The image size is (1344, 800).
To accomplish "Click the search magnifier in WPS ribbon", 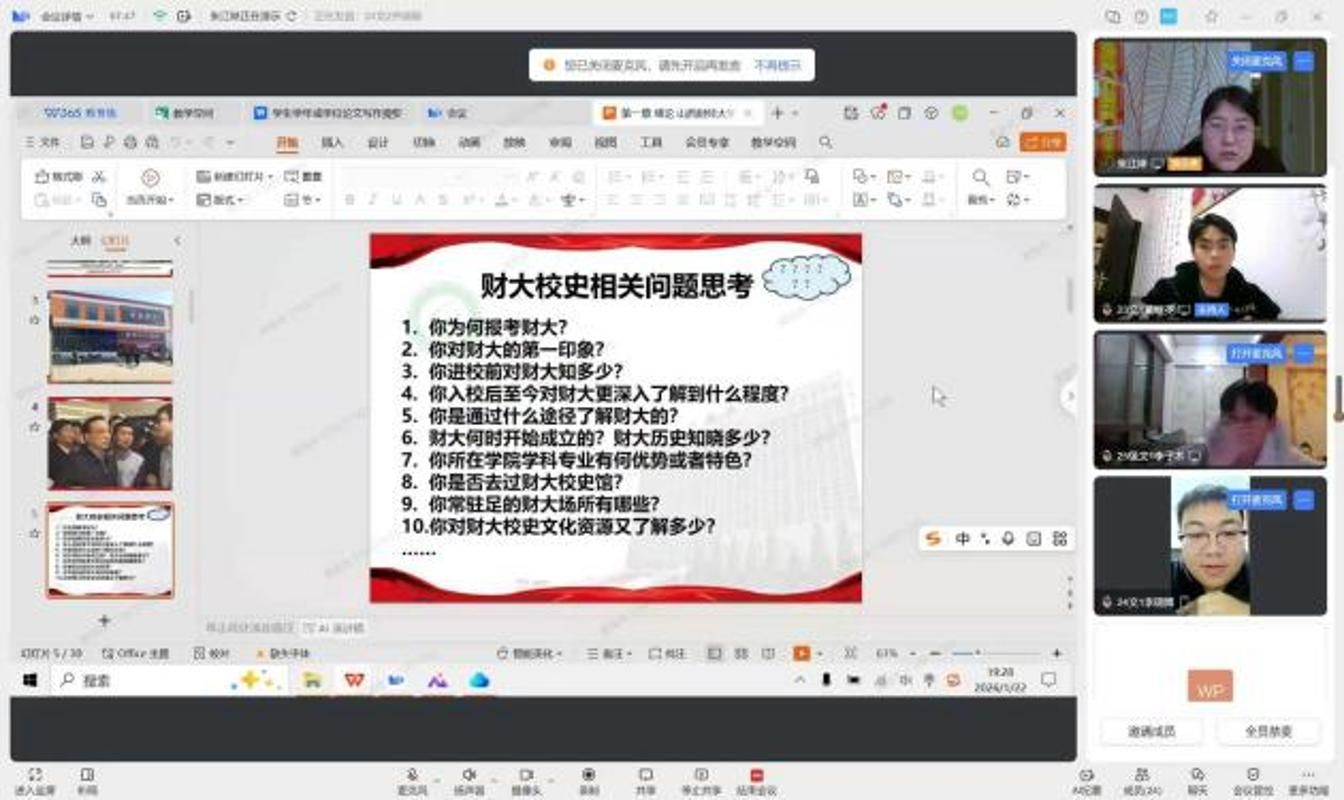I will click(825, 143).
